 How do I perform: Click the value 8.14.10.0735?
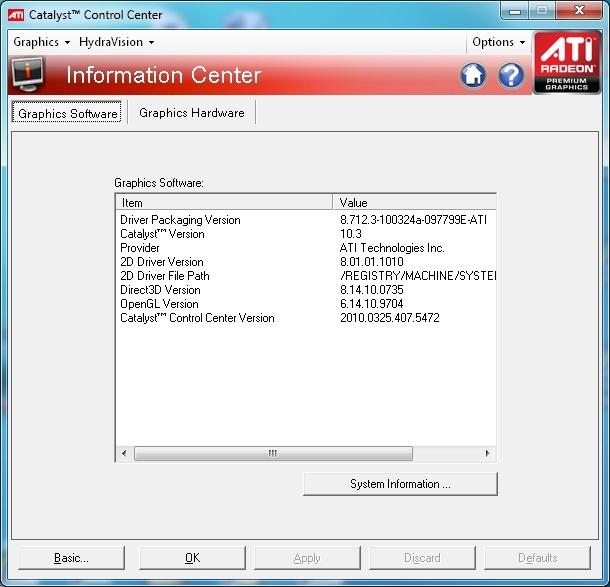click(372, 290)
